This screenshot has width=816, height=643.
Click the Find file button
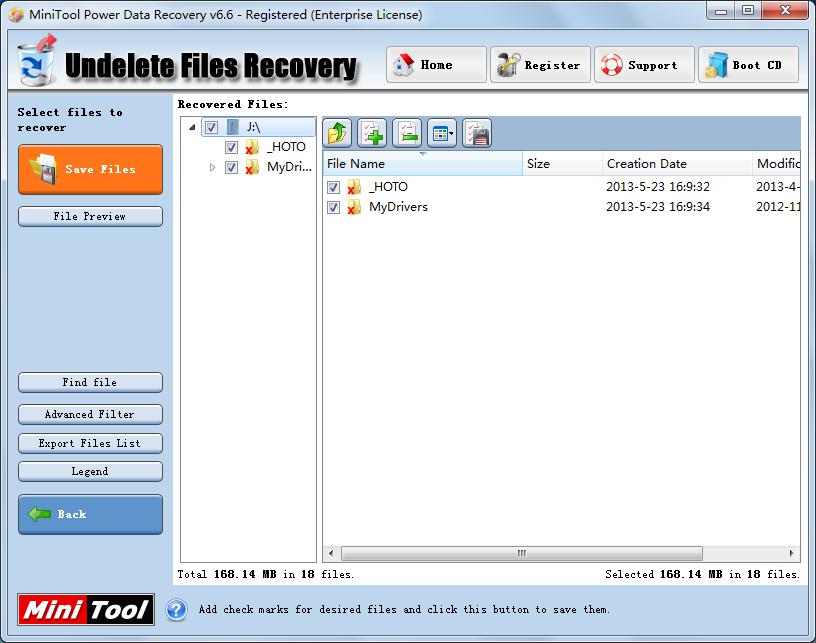(91, 382)
